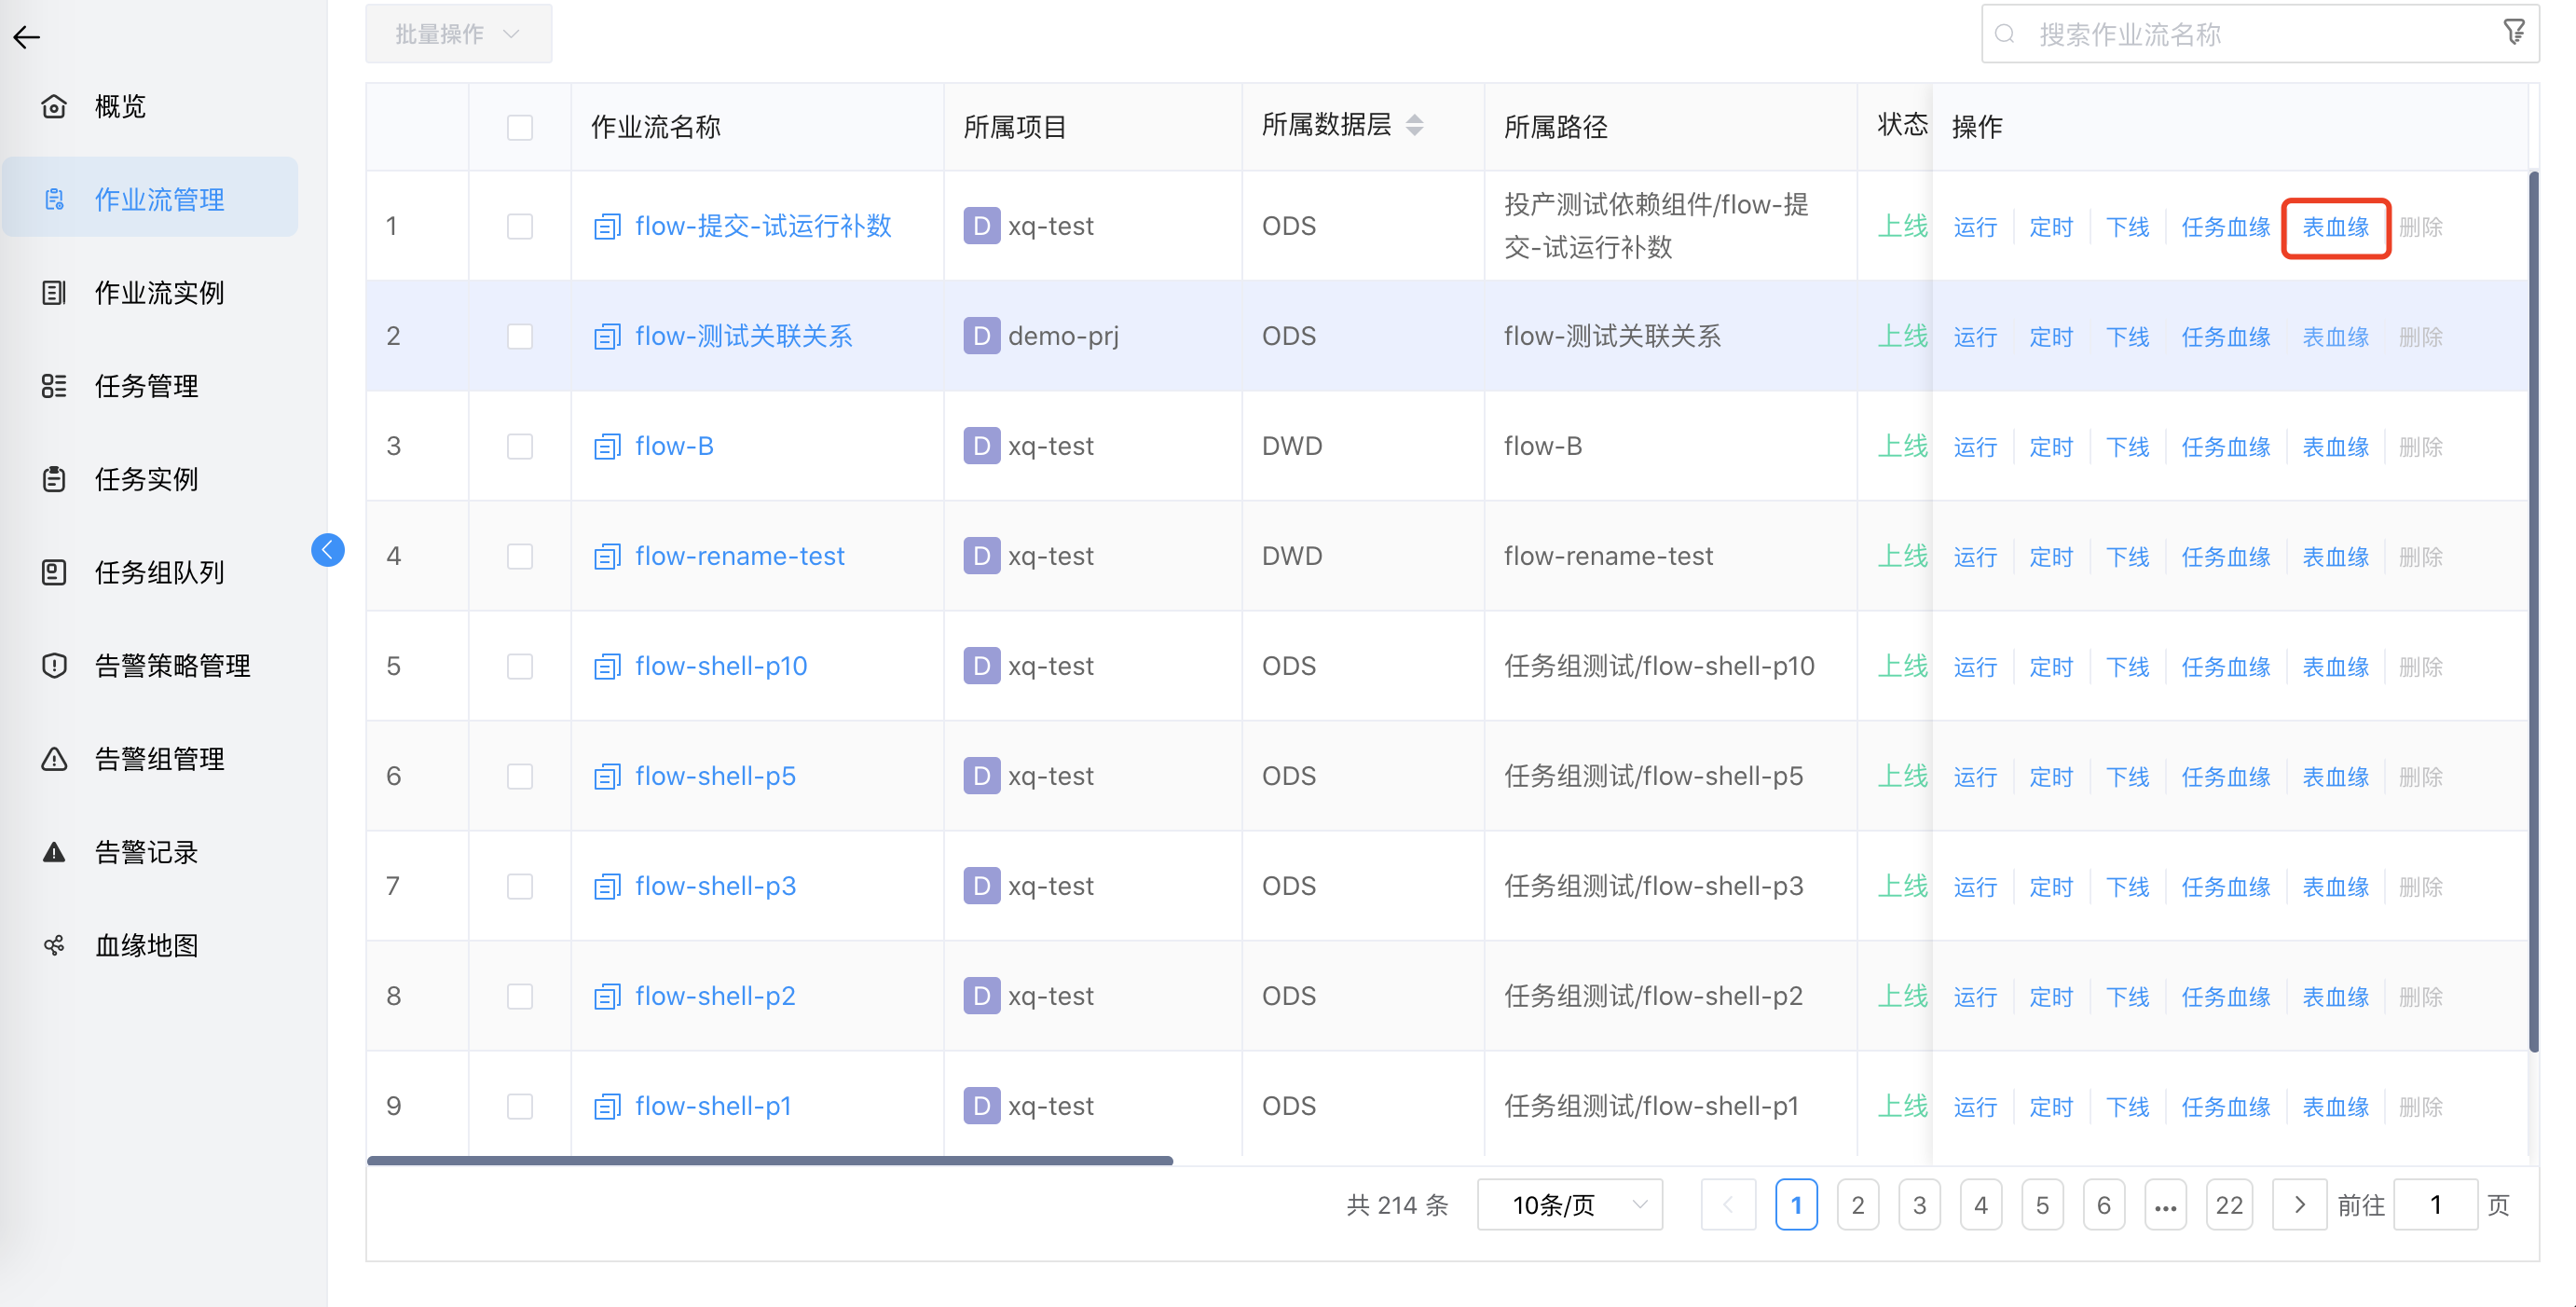Go to 概览 overview page
The height and width of the screenshot is (1307, 2576).
tap(120, 106)
